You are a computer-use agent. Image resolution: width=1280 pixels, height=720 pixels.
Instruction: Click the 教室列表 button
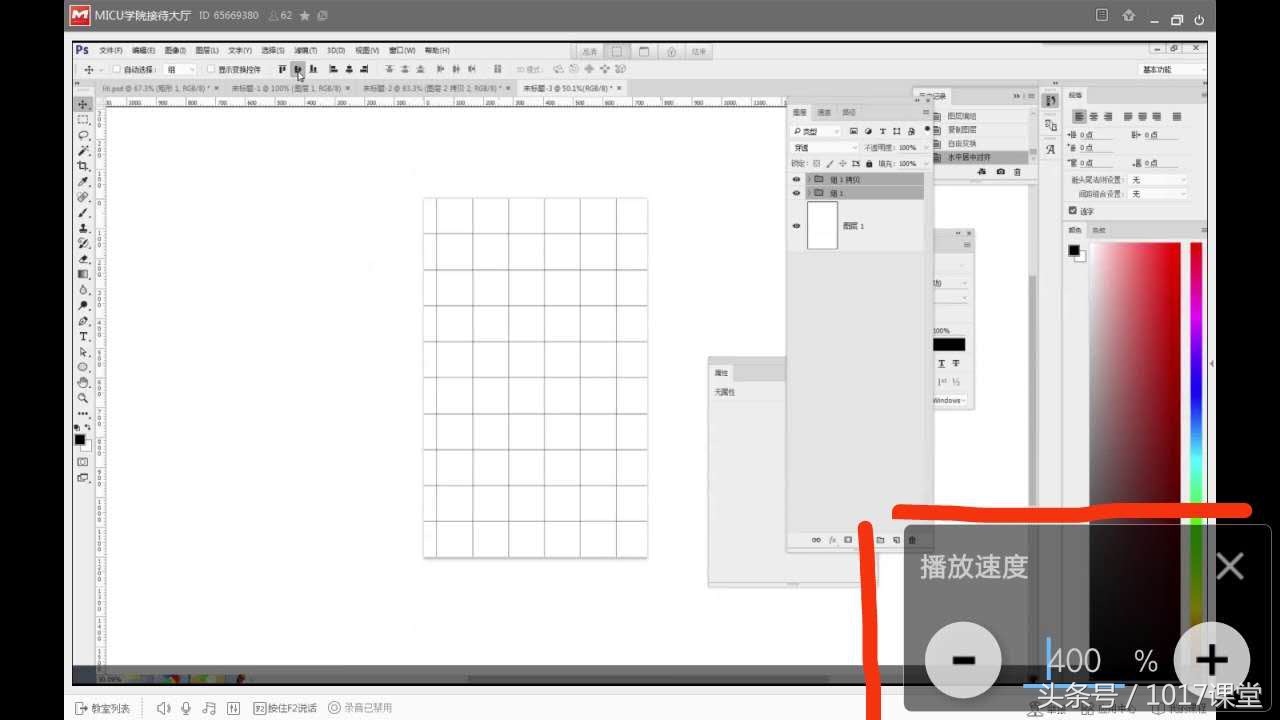pos(103,708)
